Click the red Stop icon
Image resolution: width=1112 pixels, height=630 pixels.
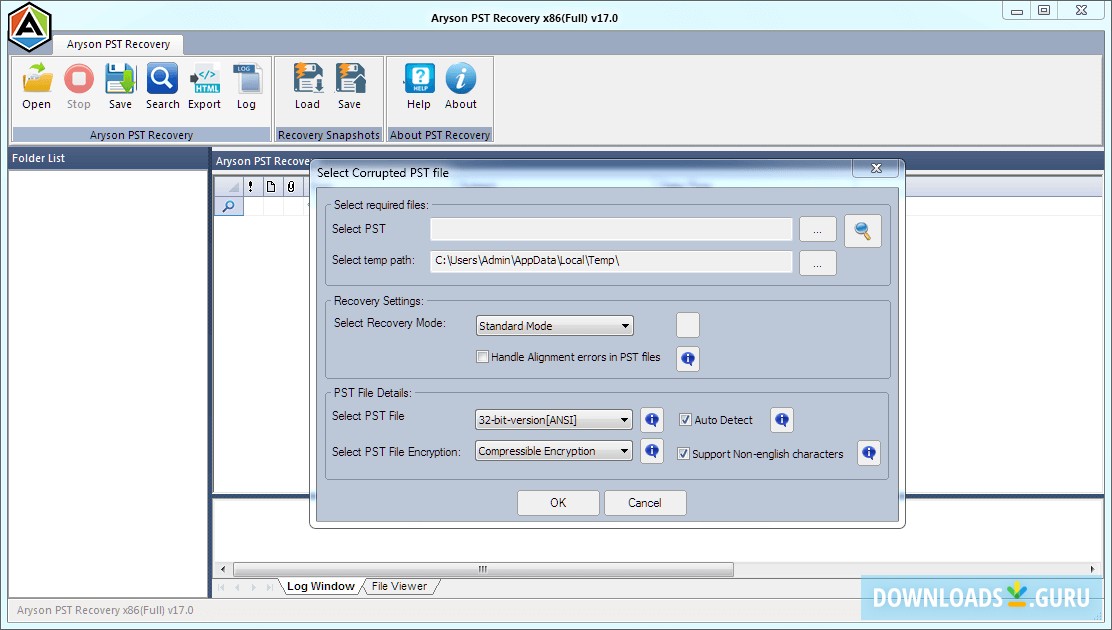pos(79,79)
